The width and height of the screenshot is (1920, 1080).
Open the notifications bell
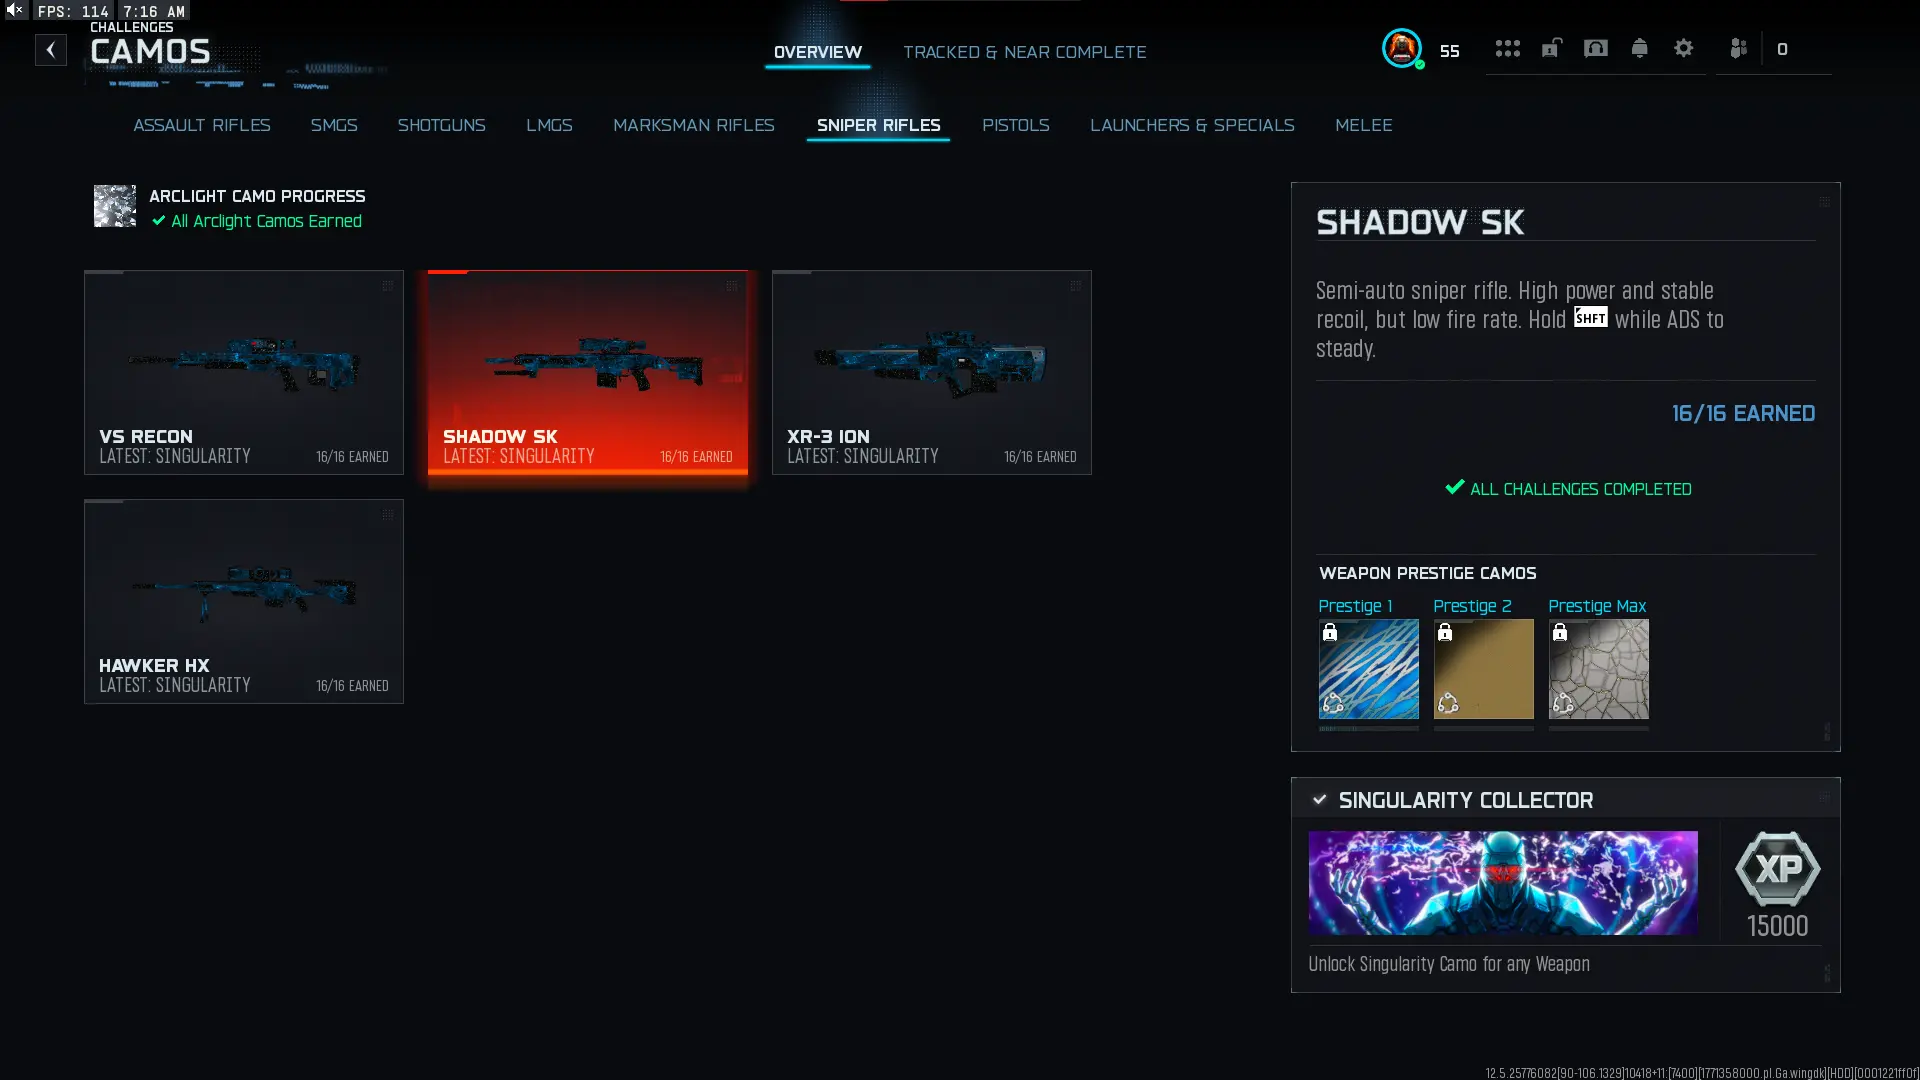pyautogui.click(x=1639, y=48)
